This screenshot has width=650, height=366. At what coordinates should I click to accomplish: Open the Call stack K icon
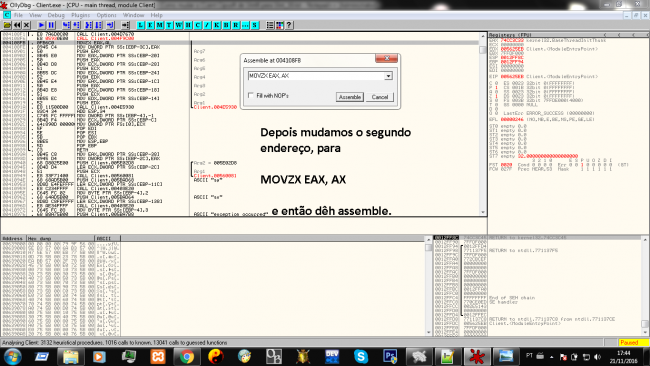coord(217,25)
